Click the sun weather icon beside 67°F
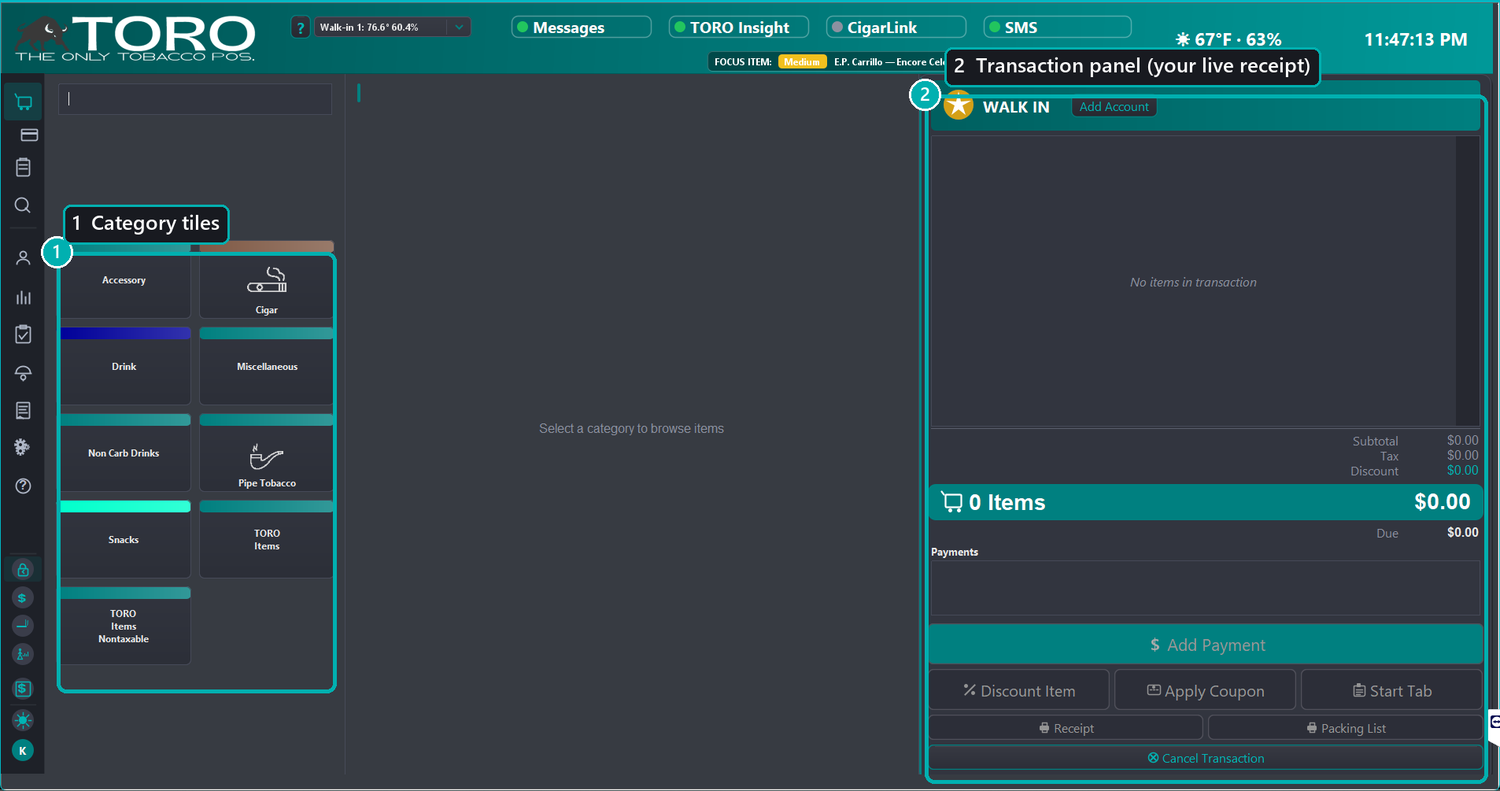The width and height of the screenshot is (1500, 791). click(x=1183, y=40)
